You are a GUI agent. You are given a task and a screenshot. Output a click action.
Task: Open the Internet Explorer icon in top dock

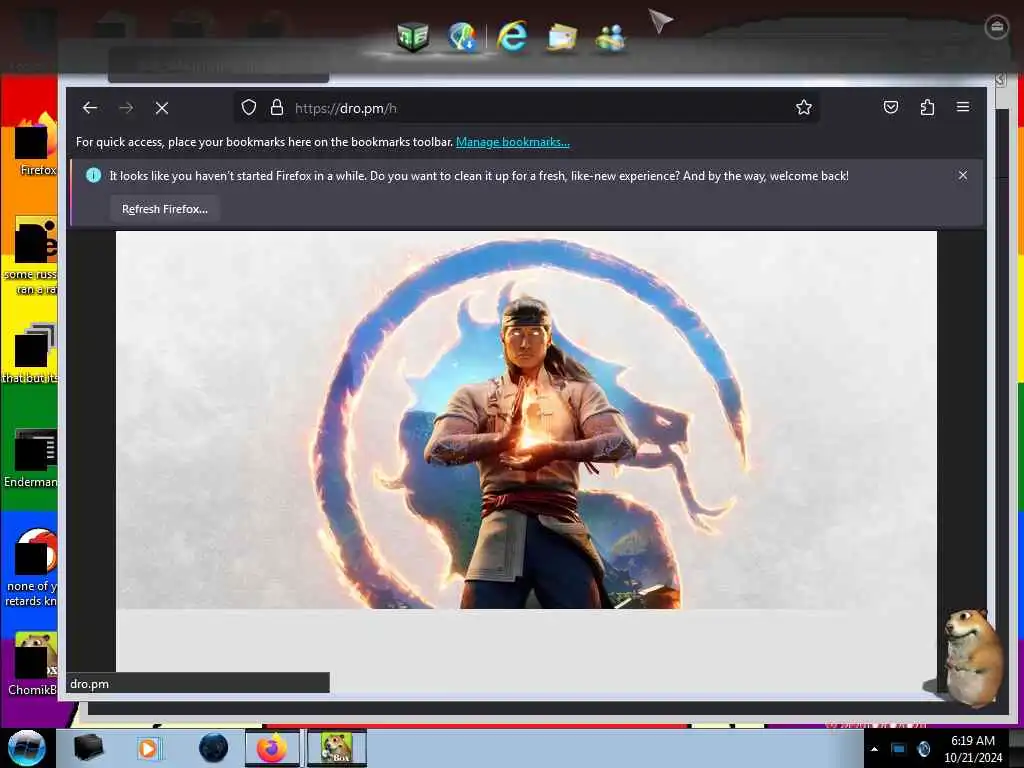click(512, 35)
